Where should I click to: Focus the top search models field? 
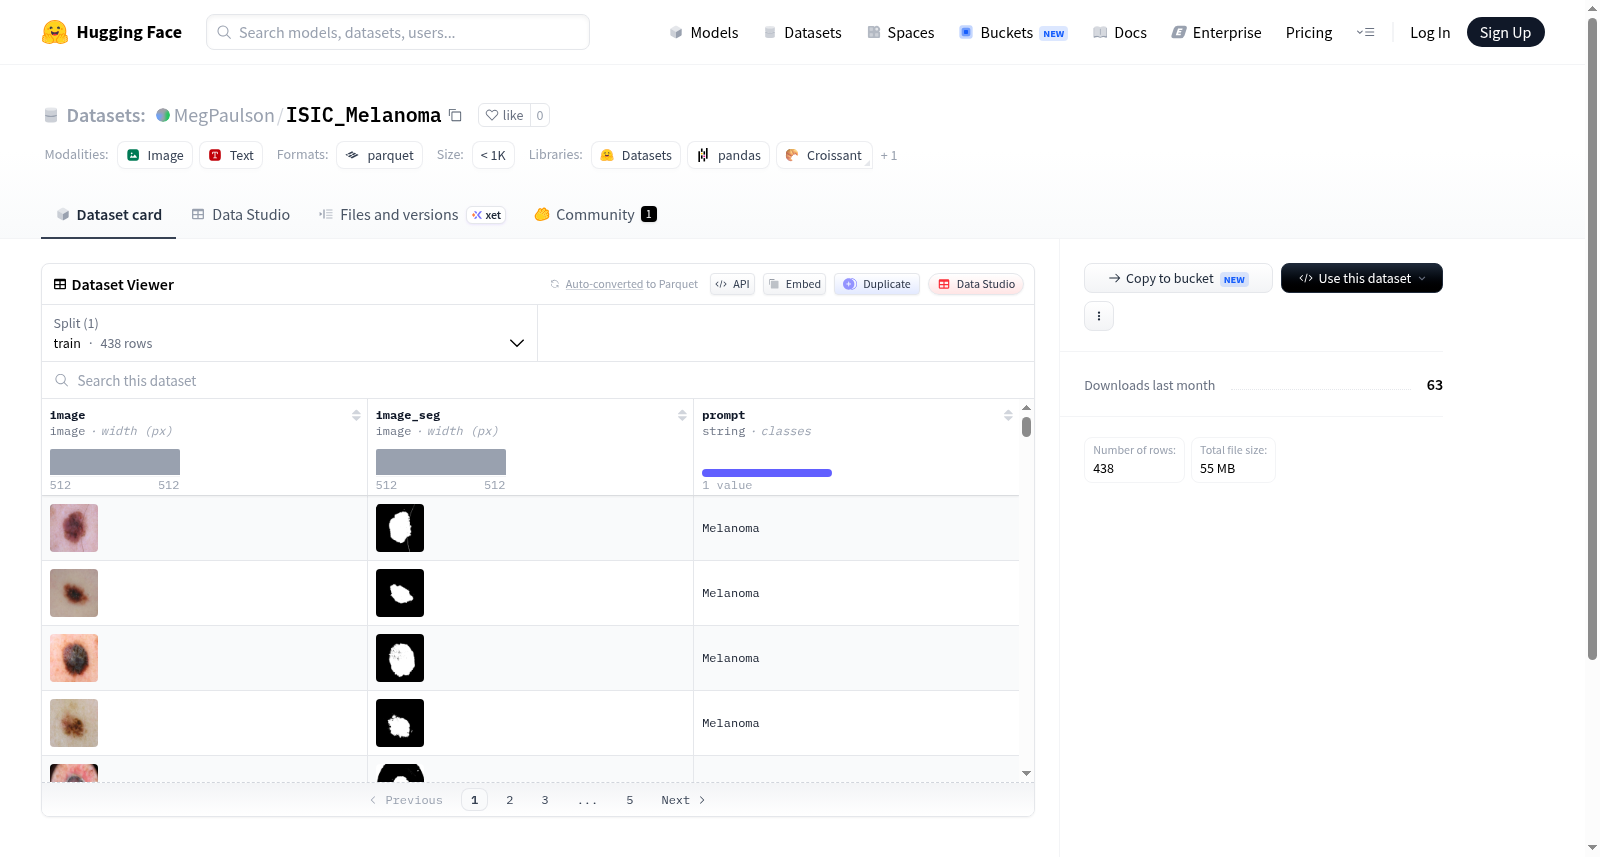pyautogui.click(x=398, y=32)
